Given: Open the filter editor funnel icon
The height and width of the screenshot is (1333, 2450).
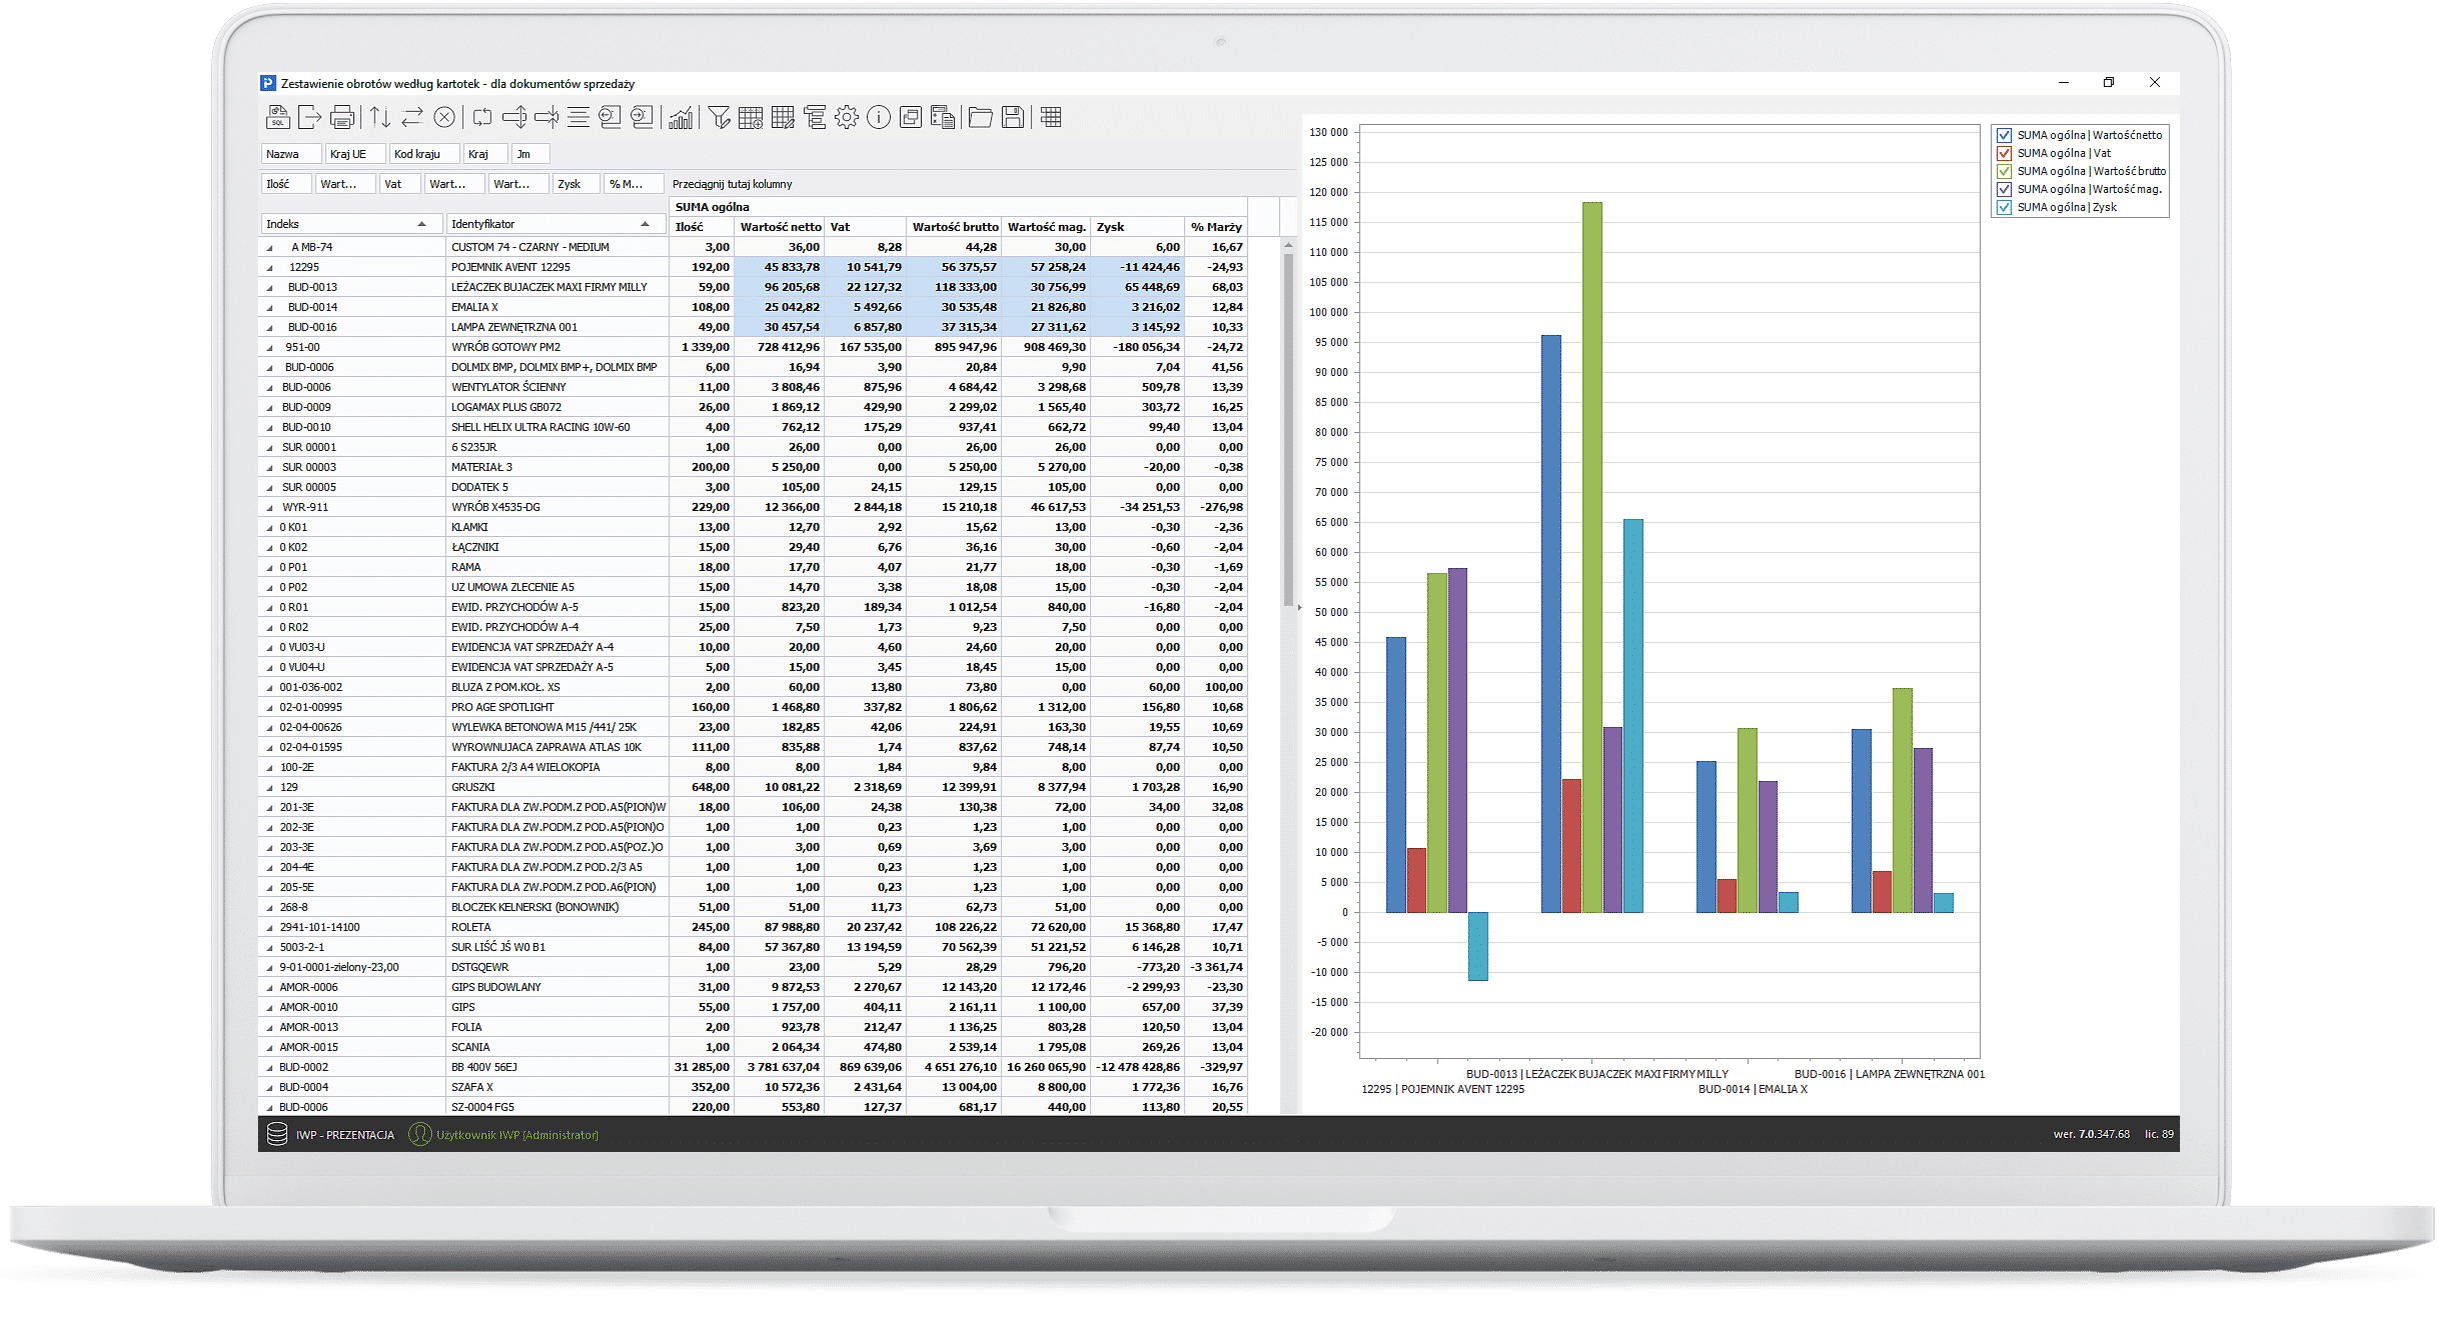Looking at the screenshot, I should tap(719, 118).
